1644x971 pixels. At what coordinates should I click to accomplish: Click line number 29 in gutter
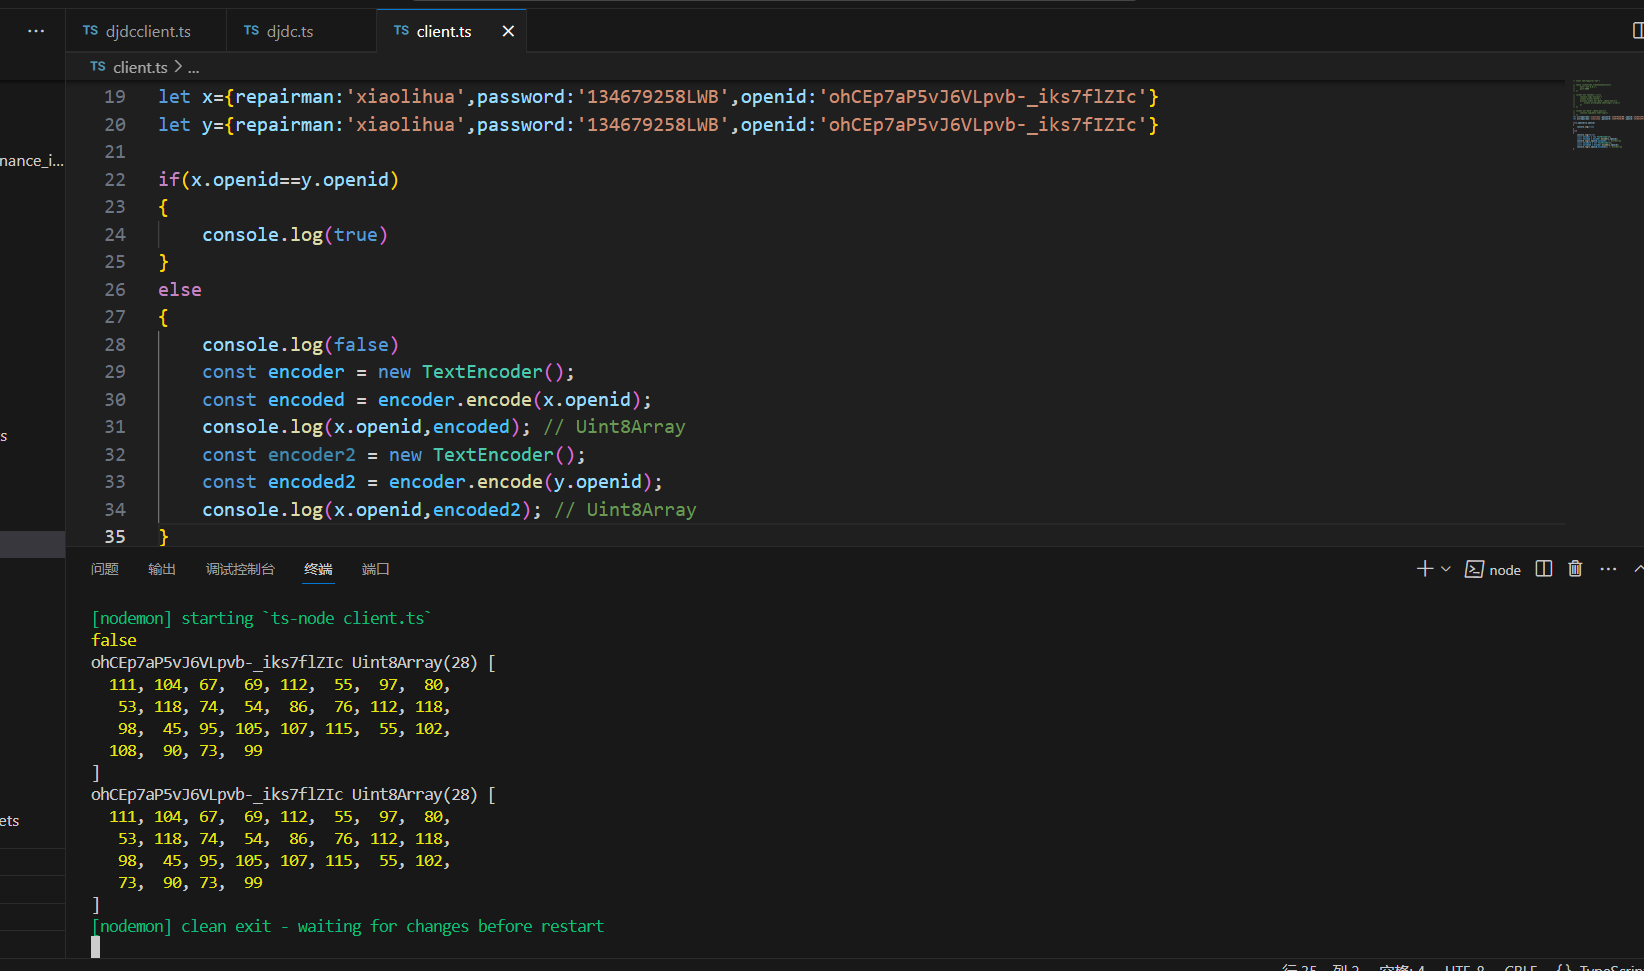(x=115, y=372)
